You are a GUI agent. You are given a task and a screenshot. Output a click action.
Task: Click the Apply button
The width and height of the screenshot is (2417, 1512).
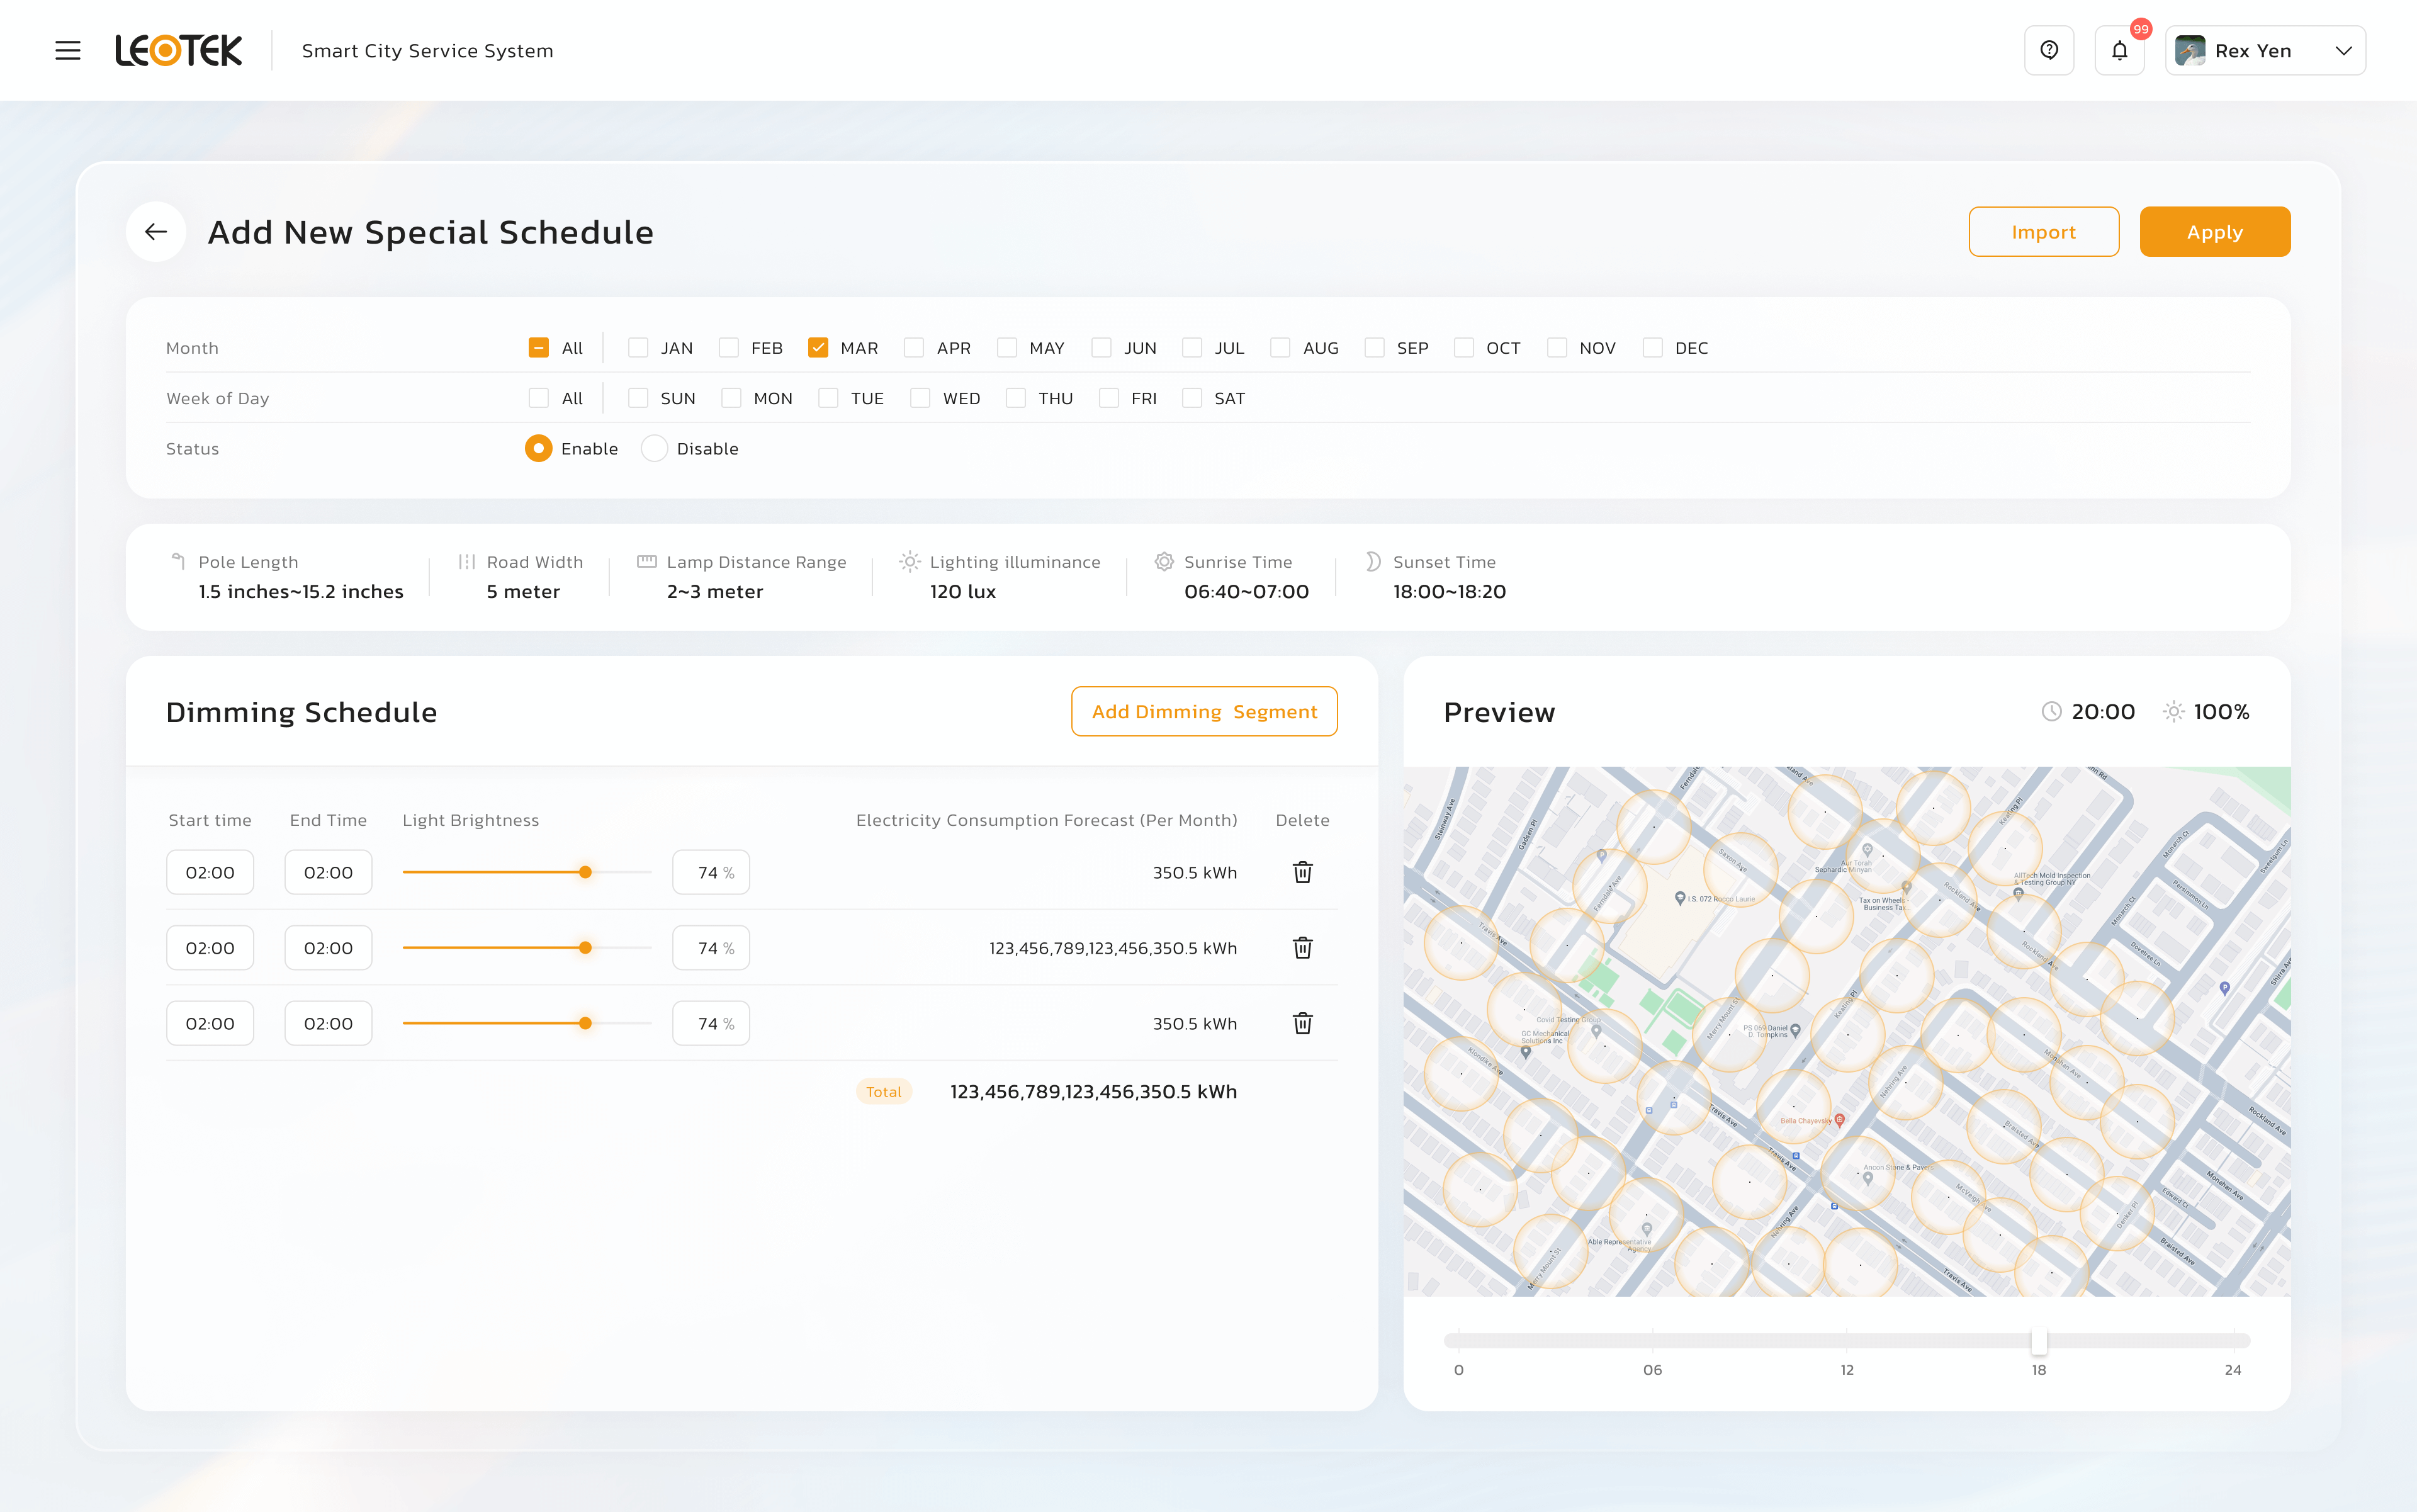pyautogui.click(x=2214, y=232)
